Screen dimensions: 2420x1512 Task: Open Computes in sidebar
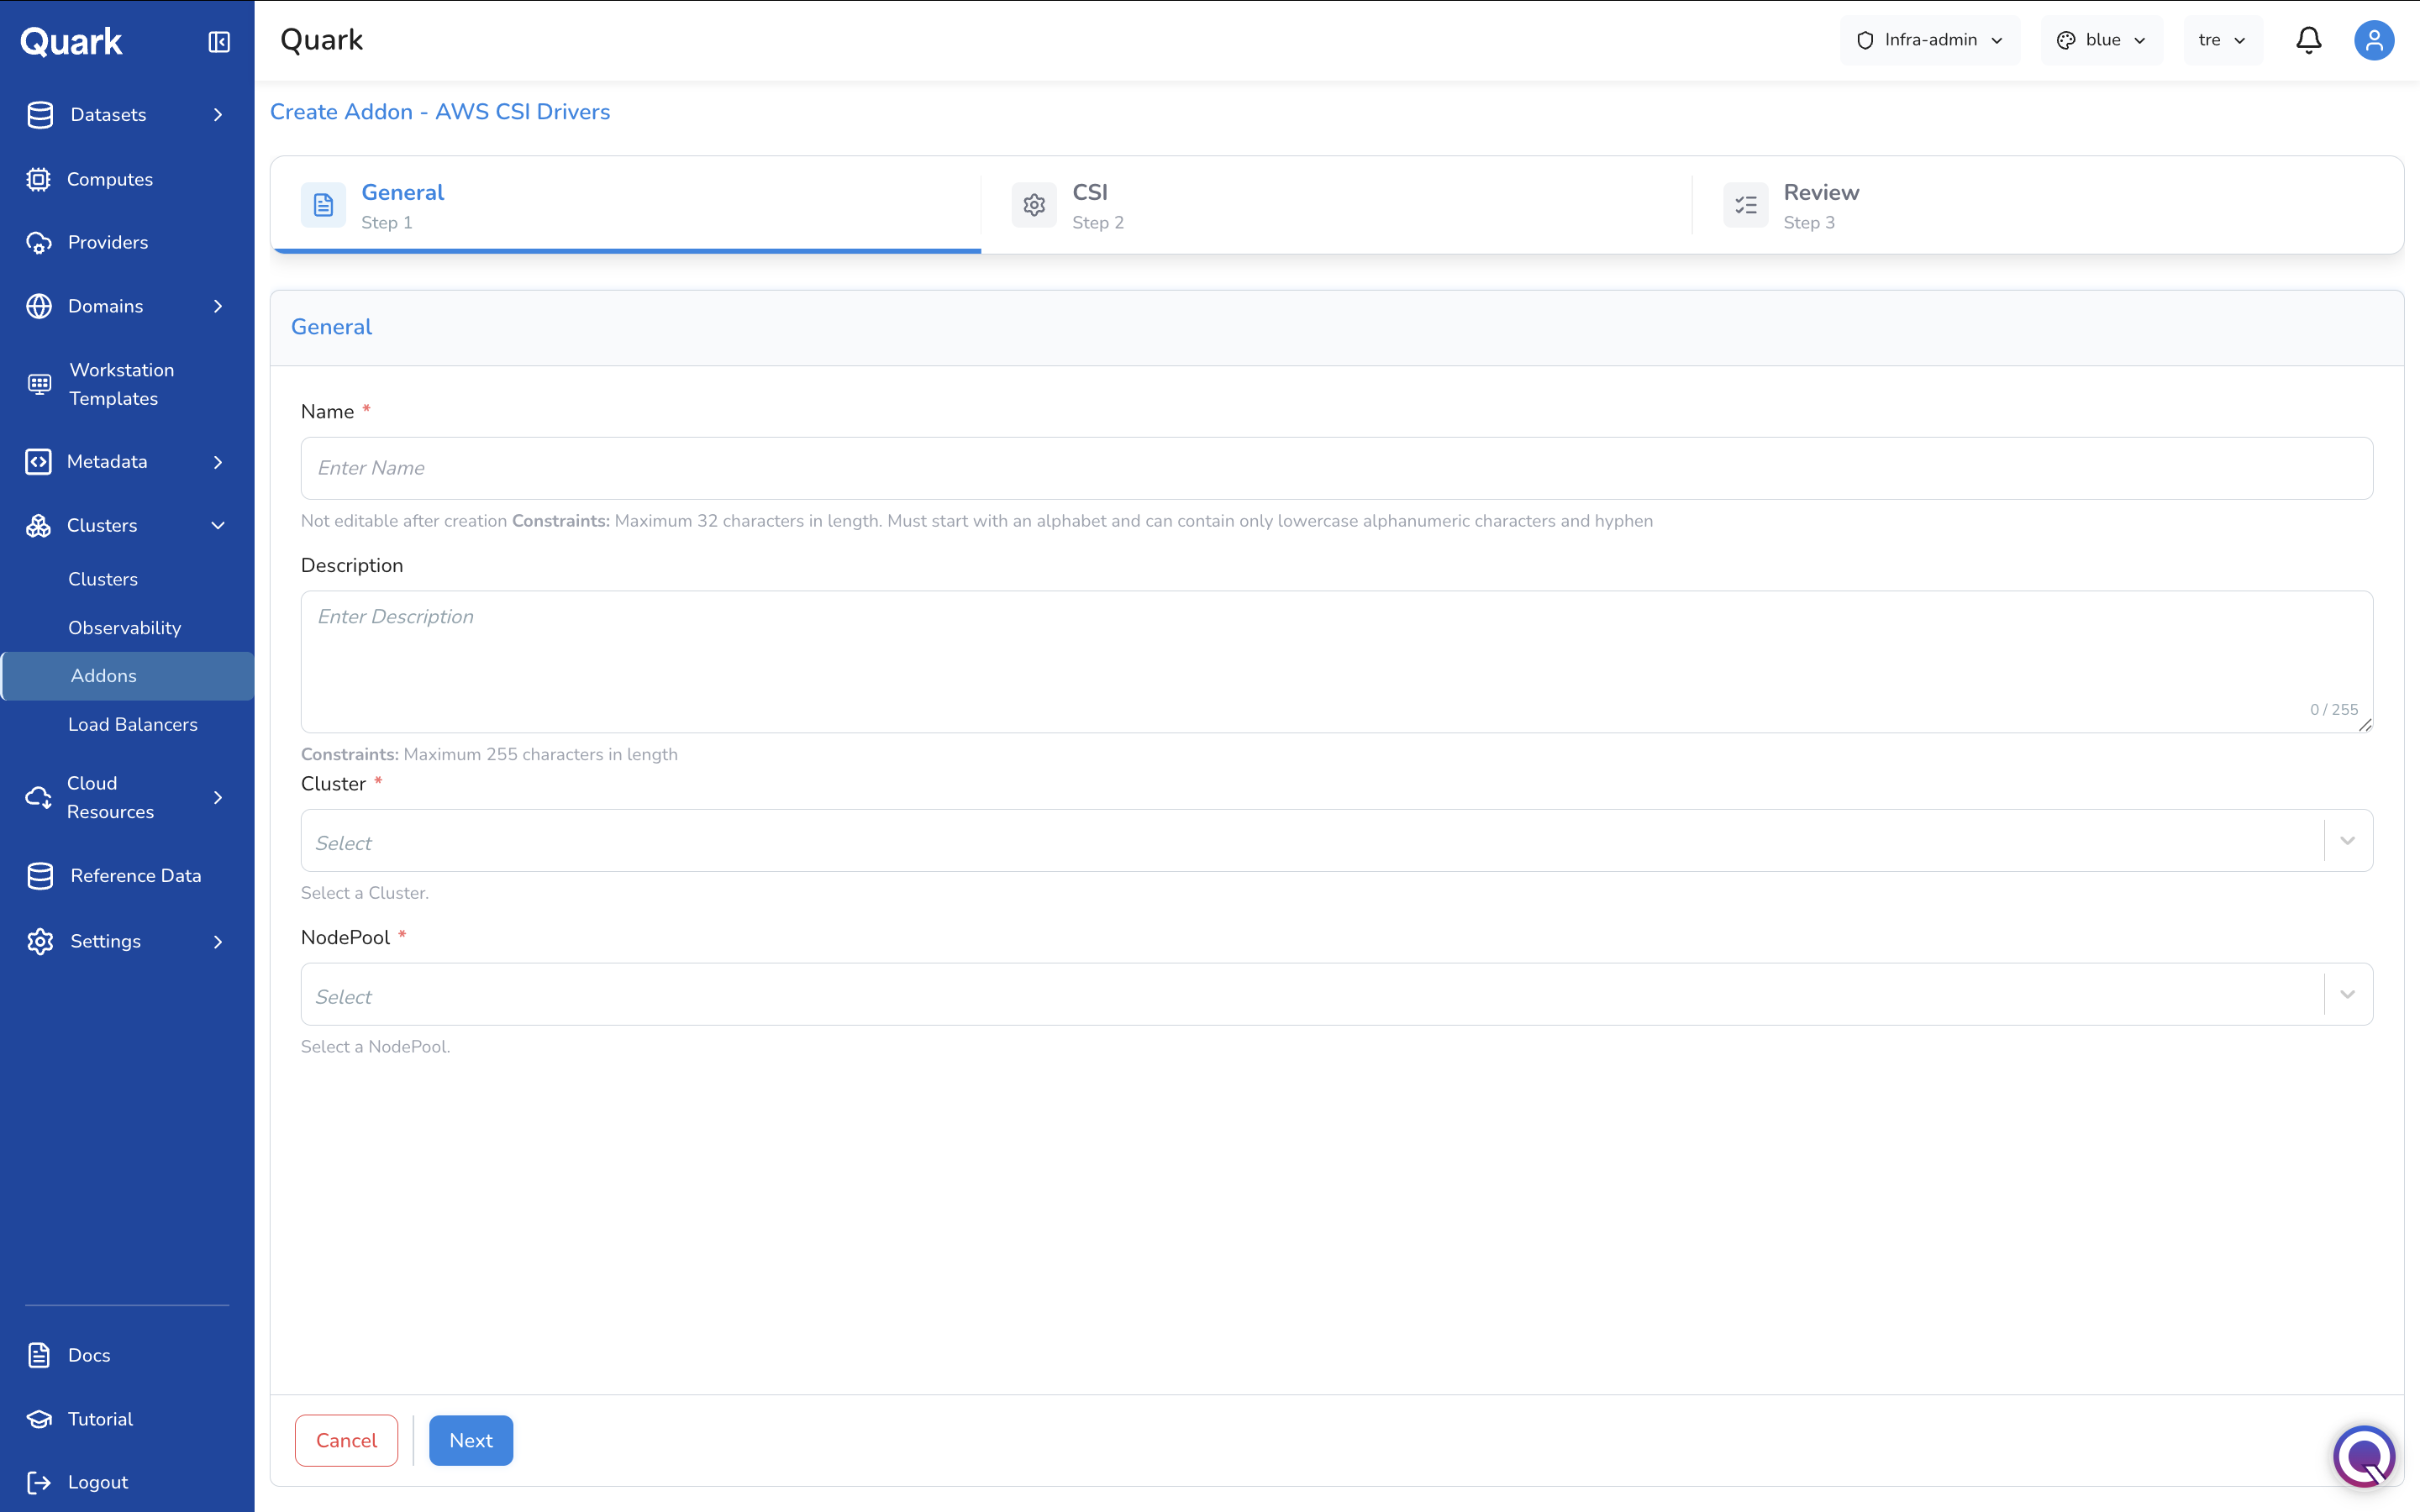(110, 179)
